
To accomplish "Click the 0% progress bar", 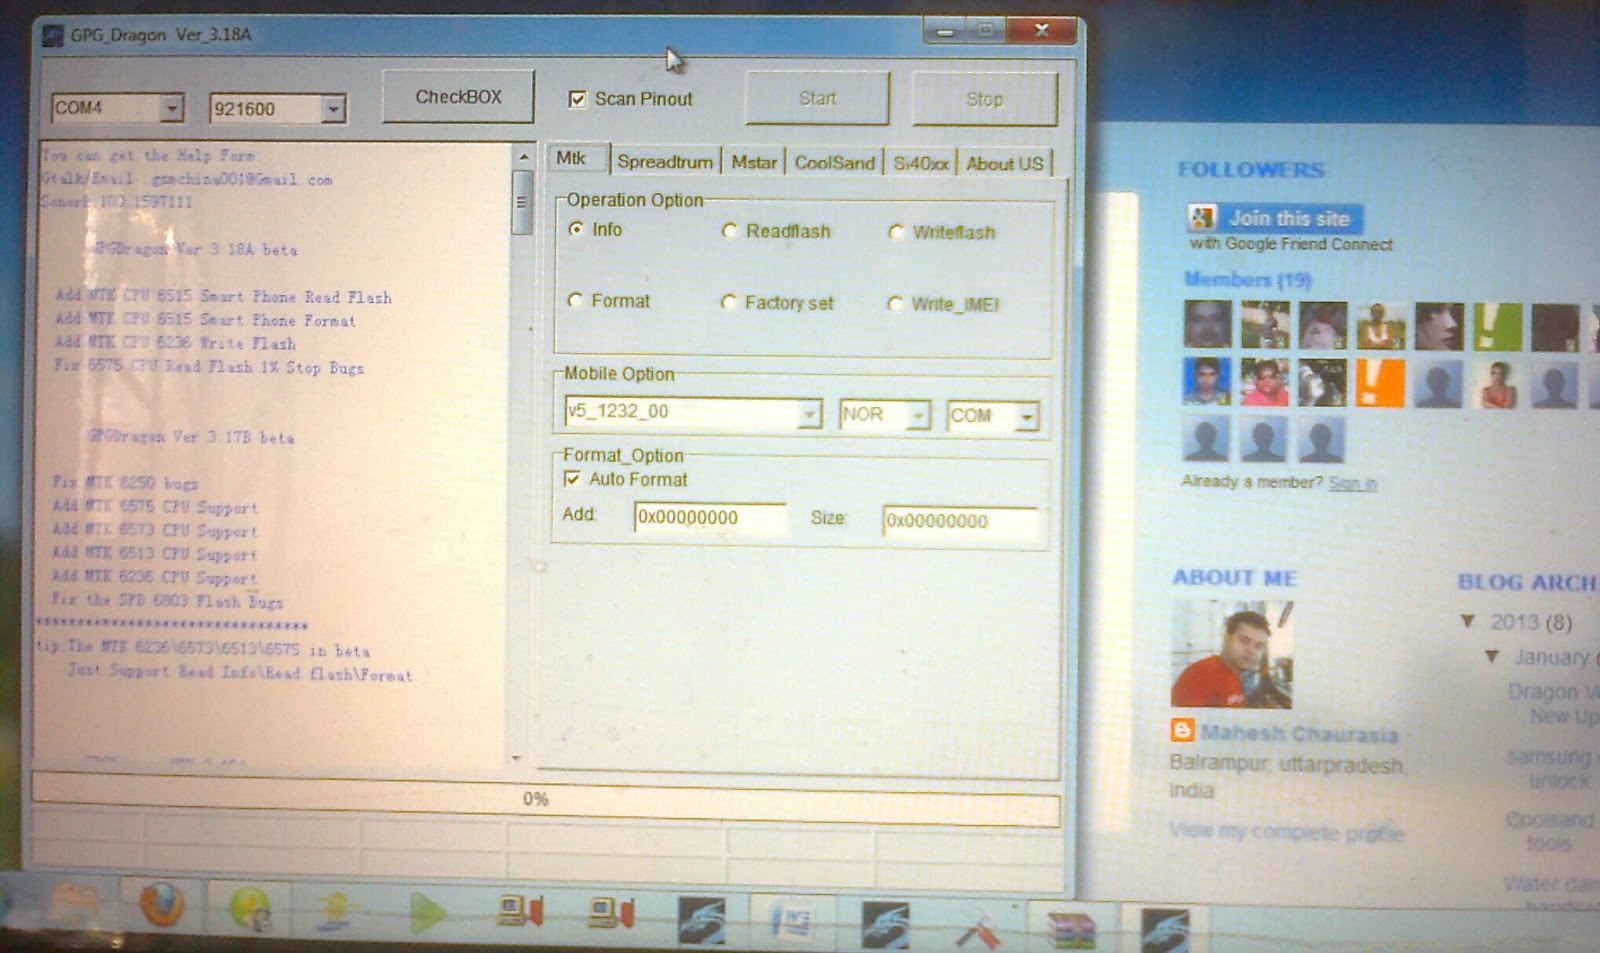I will [546, 800].
